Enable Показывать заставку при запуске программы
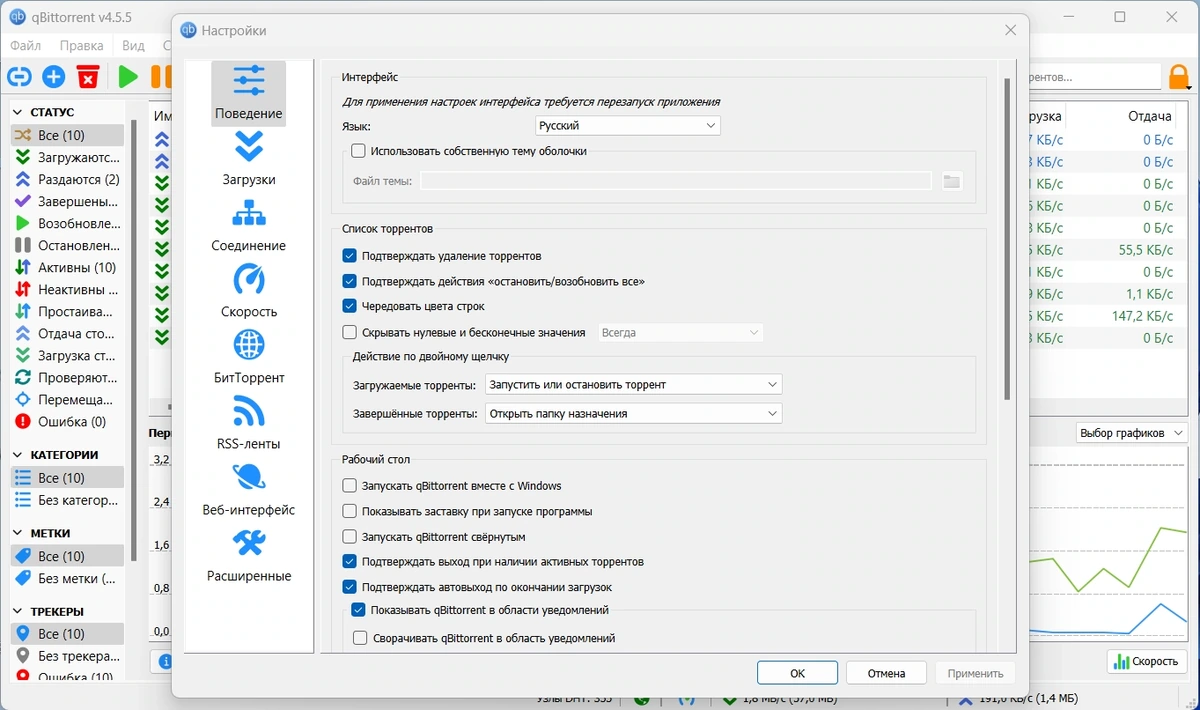Viewport: 1200px width, 710px height. [x=349, y=511]
